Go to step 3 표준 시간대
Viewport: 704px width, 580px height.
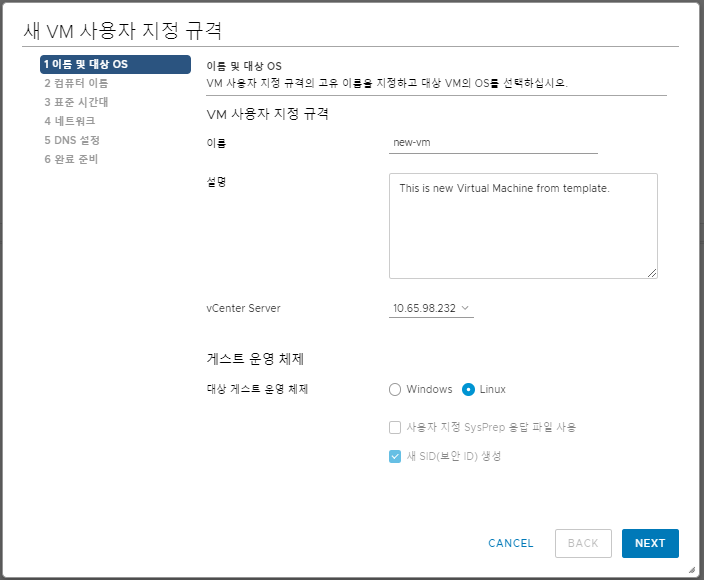coord(76,102)
